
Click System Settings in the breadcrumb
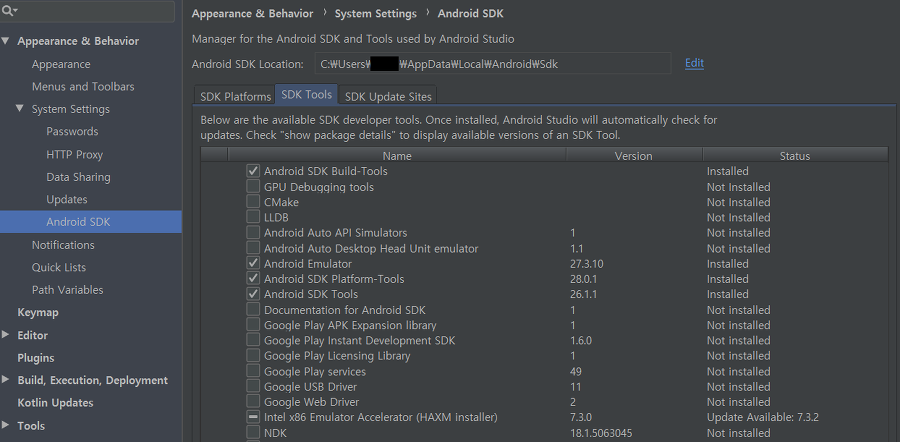[x=376, y=13]
